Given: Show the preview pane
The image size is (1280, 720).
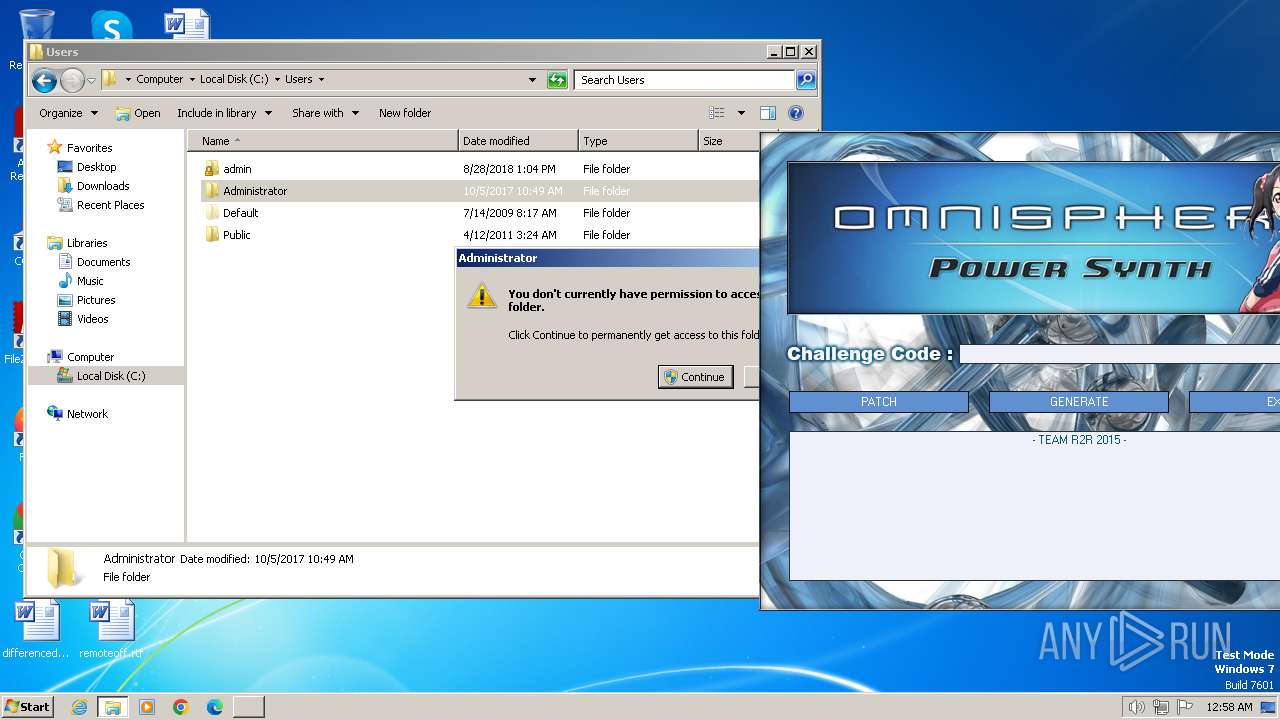Looking at the screenshot, I should coord(768,113).
